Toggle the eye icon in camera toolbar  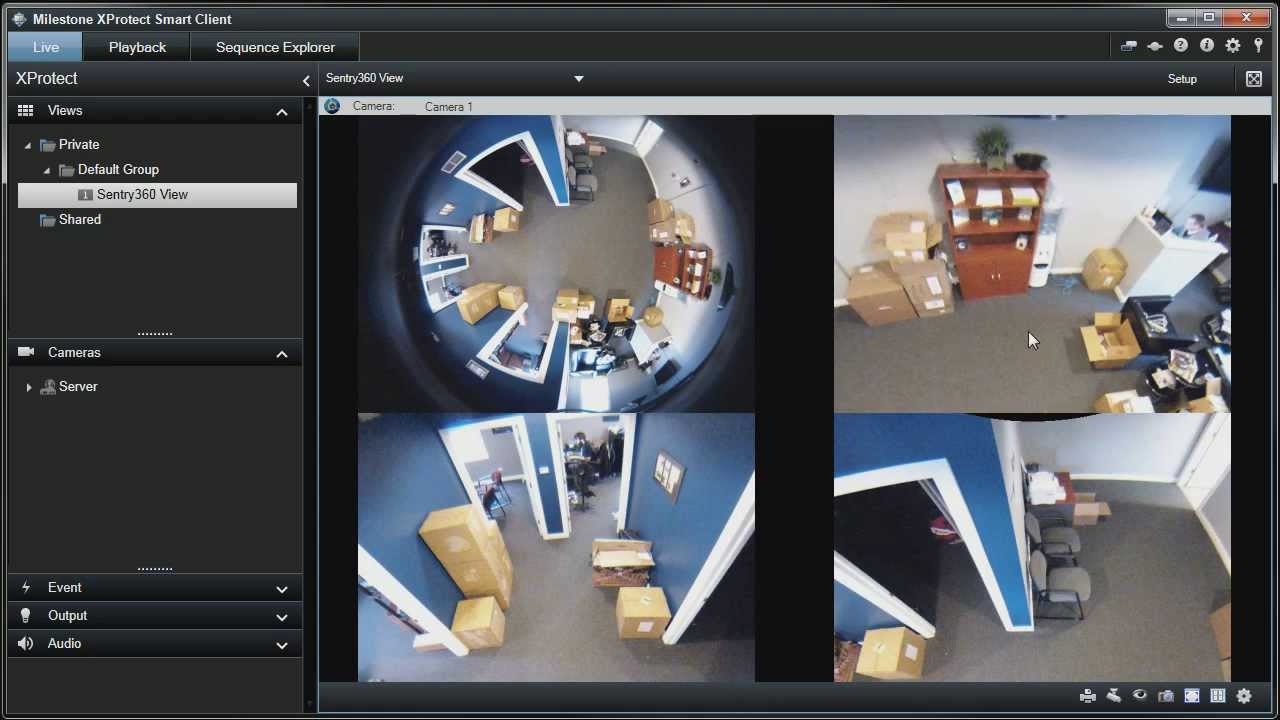click(x=1140, y=696)
